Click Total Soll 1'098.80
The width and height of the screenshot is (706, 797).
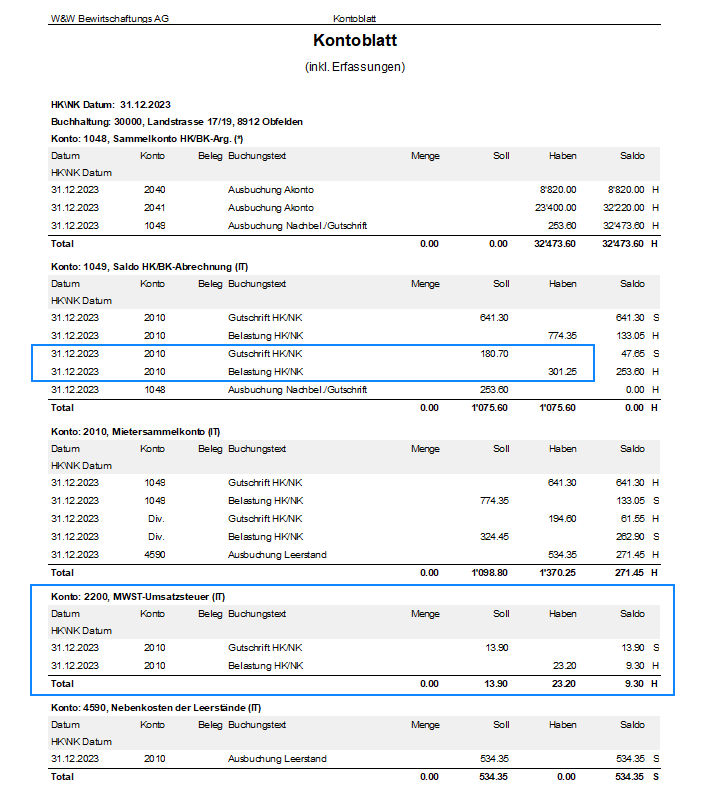[489, 573]
